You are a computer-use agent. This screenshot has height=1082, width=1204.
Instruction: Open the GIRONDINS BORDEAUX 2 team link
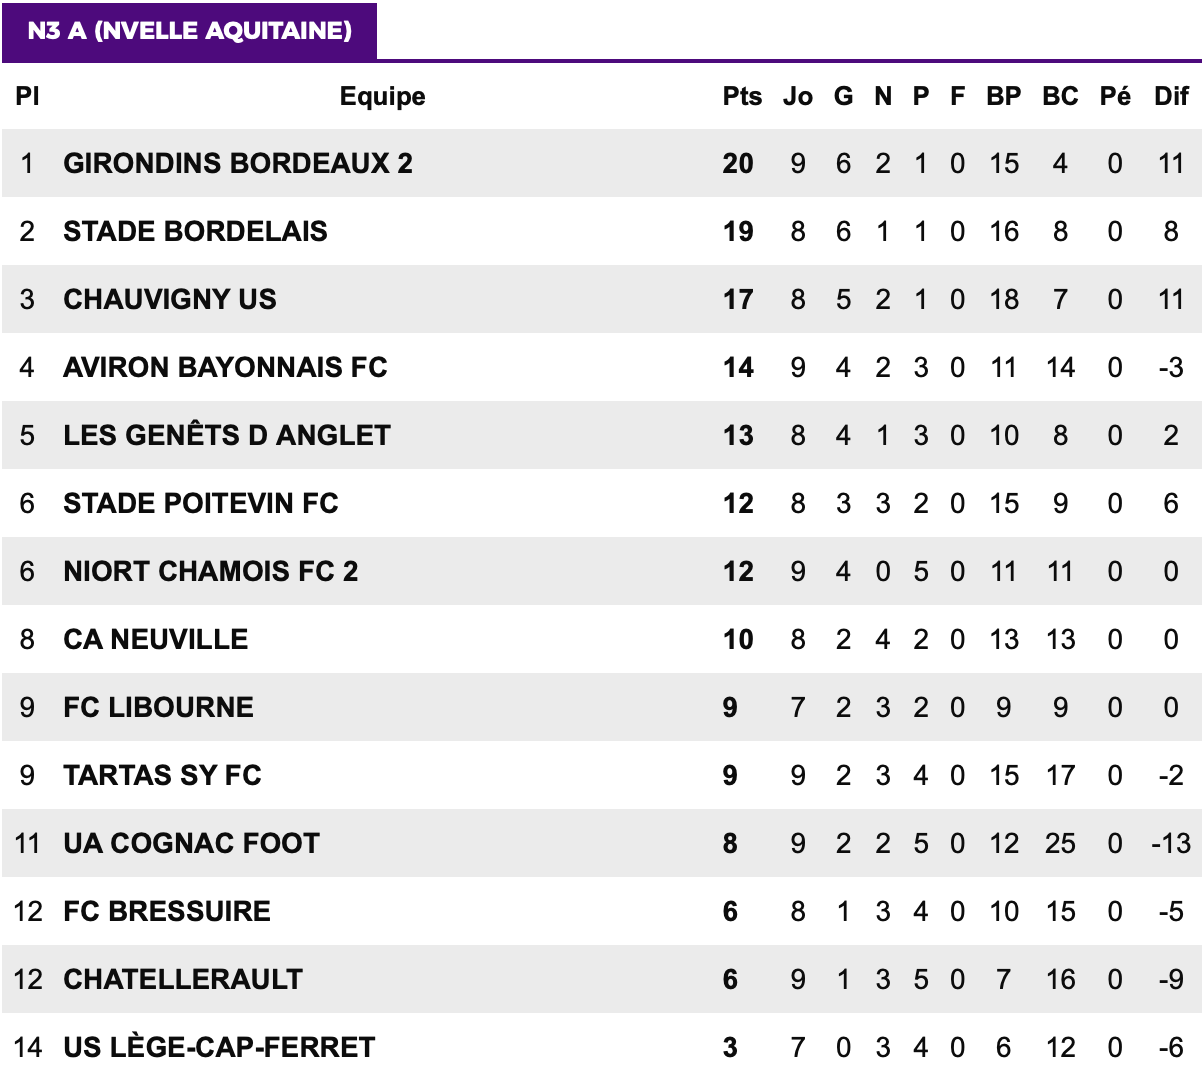click(238, 163)
